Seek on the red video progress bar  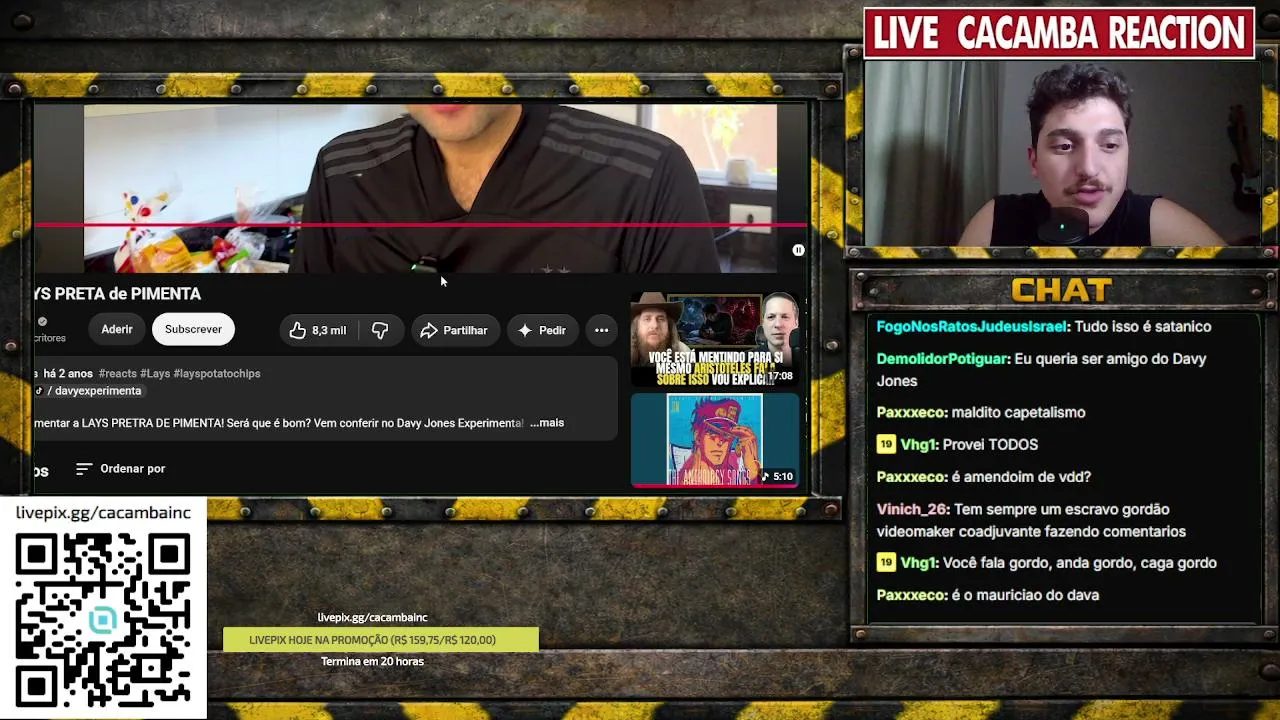click(x=420, y=225)
